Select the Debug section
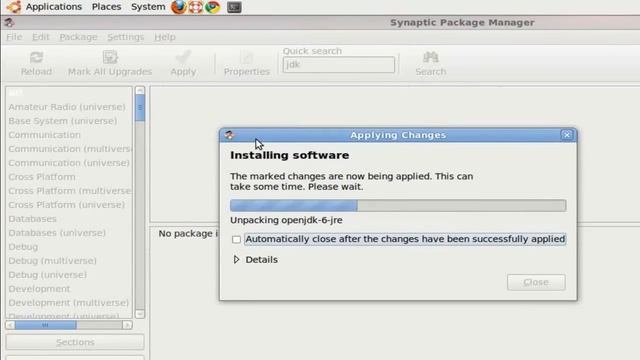 [23, 247]
